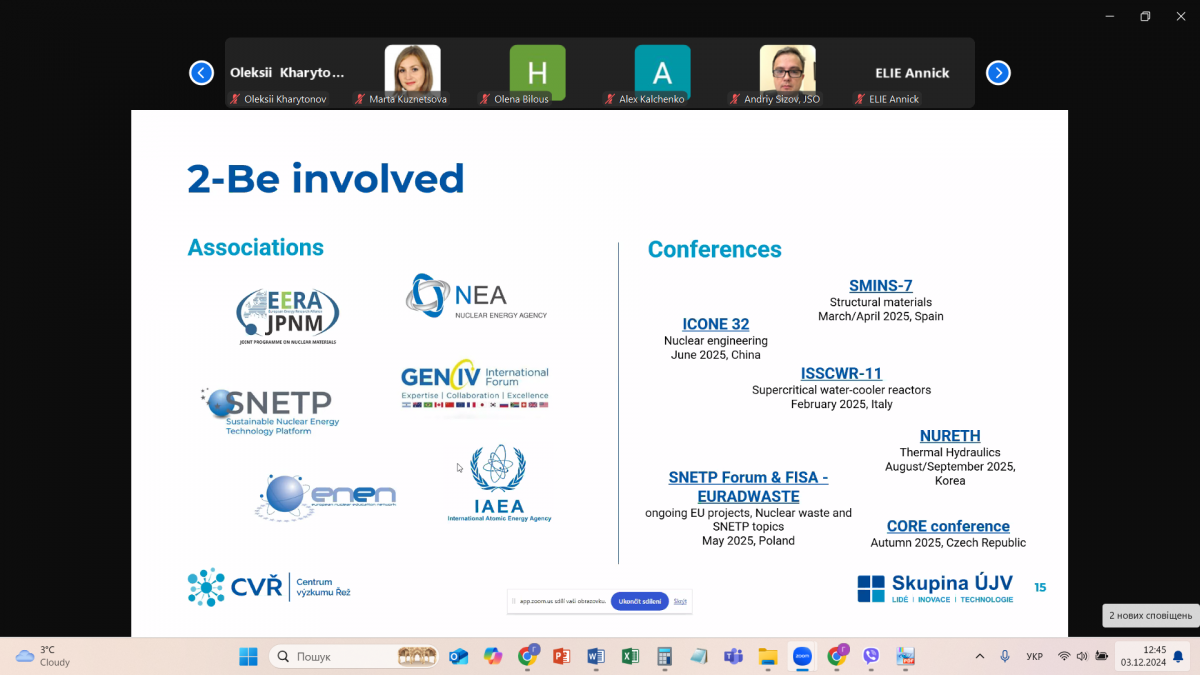Open Calculator from the taskbar
The width and height of the screenshot is (1200, 675).
pyautogui.click(x=664, y=657)
